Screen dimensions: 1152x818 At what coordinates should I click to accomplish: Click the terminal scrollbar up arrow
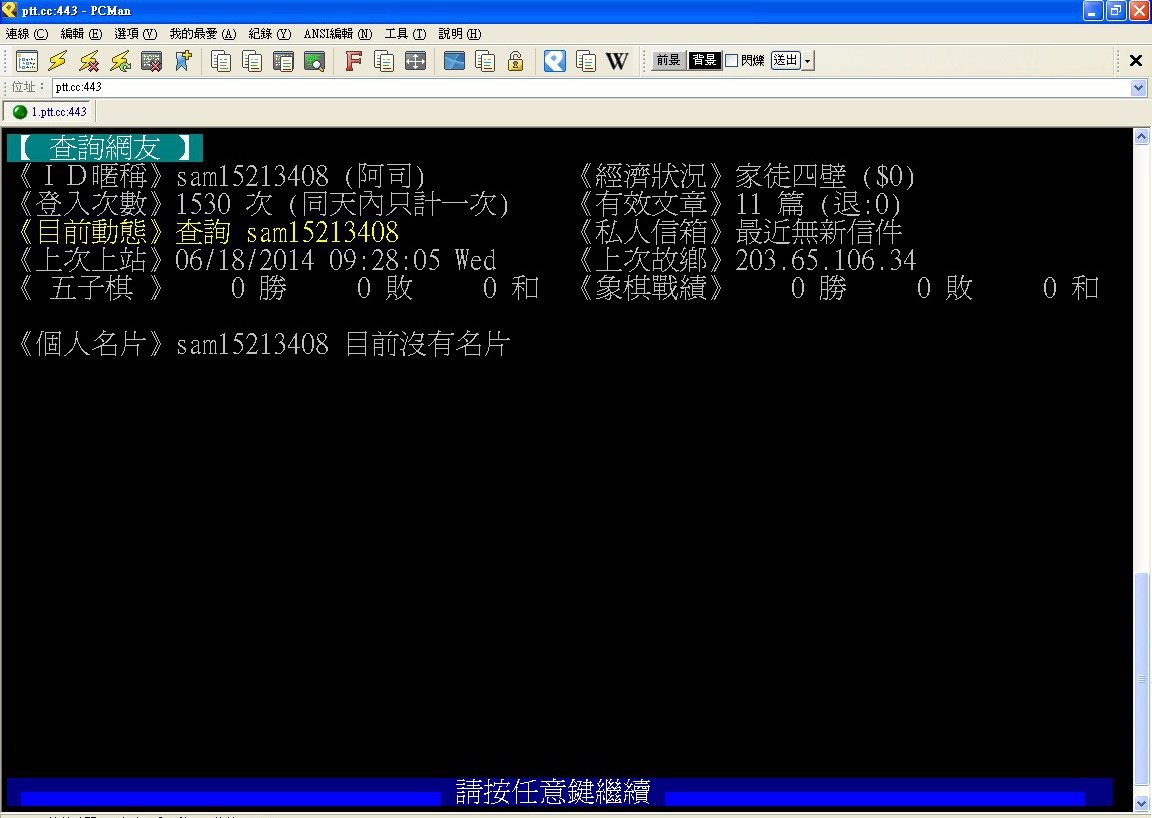(x=1141, y=136)
